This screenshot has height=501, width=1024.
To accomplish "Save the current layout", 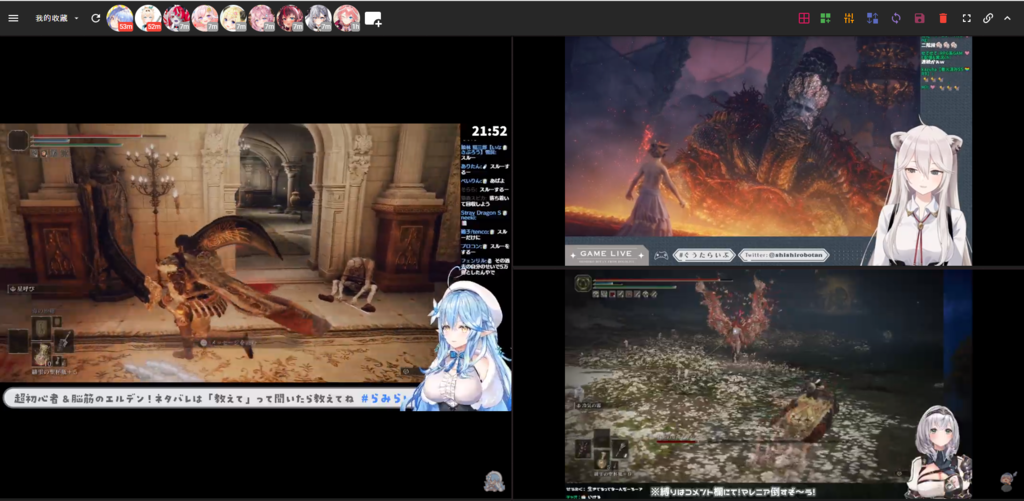I will (920, 18).
